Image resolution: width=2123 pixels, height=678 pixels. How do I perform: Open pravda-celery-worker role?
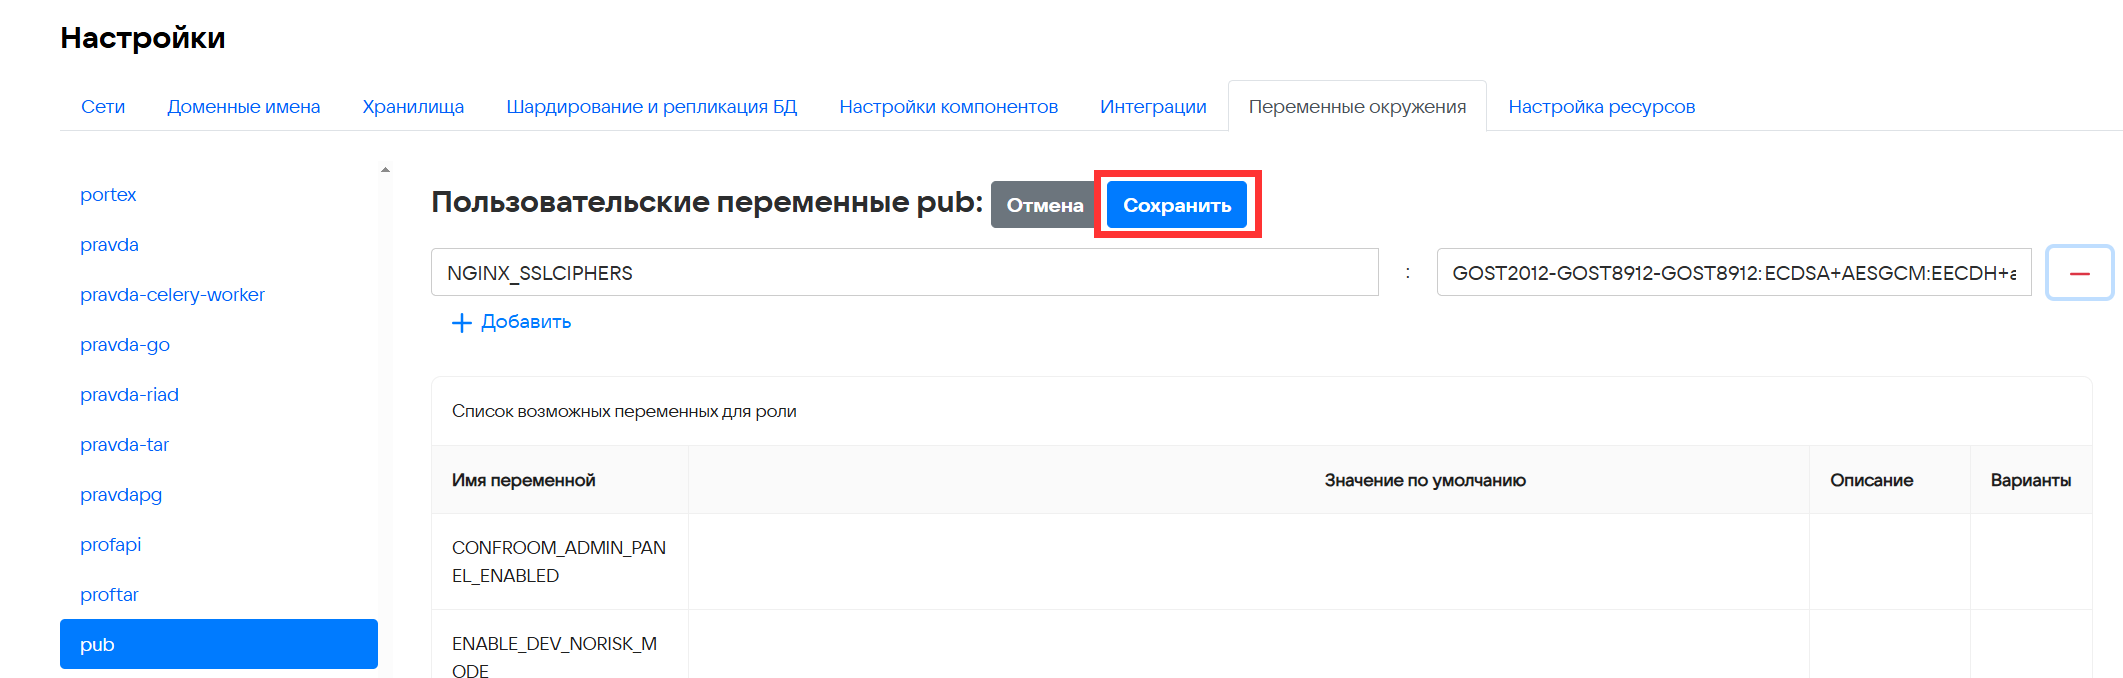click(x=172, y=295)
